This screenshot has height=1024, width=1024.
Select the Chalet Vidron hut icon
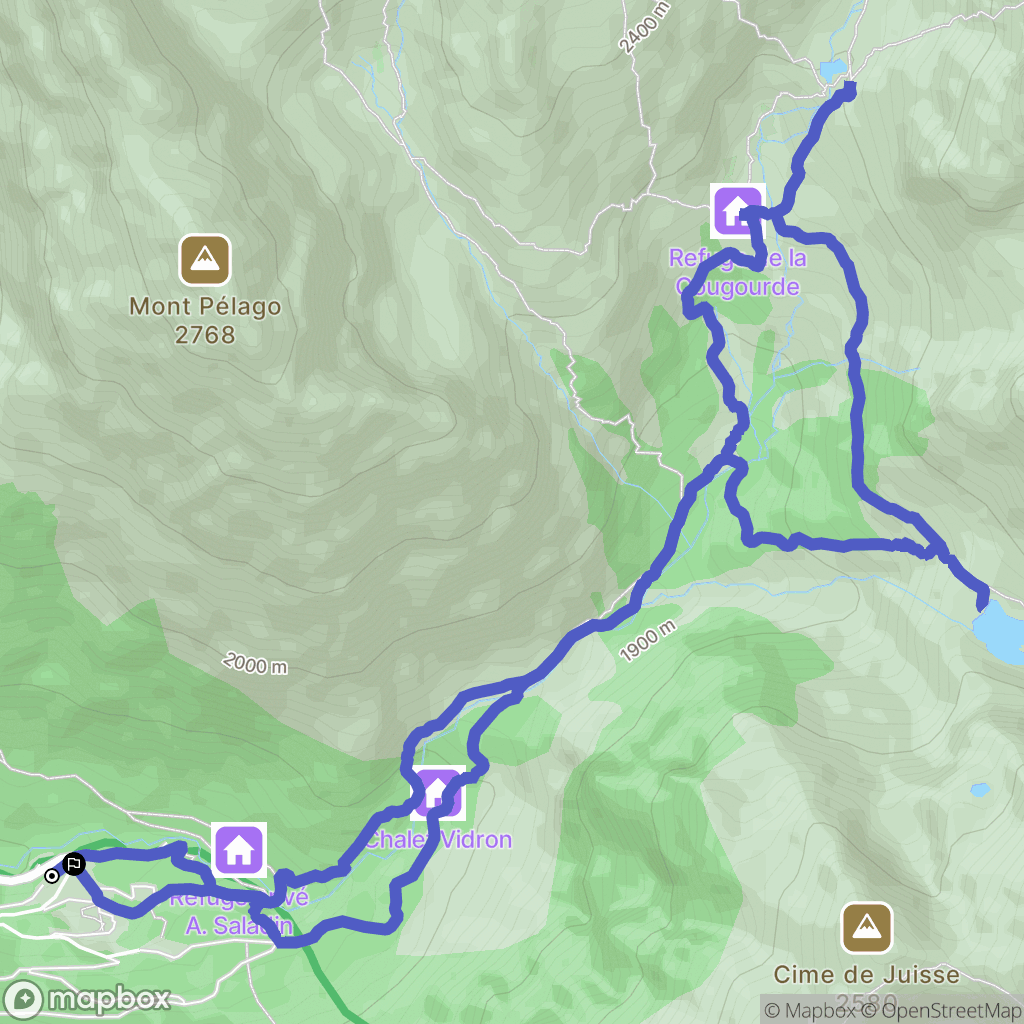click(x=438, y=792)
